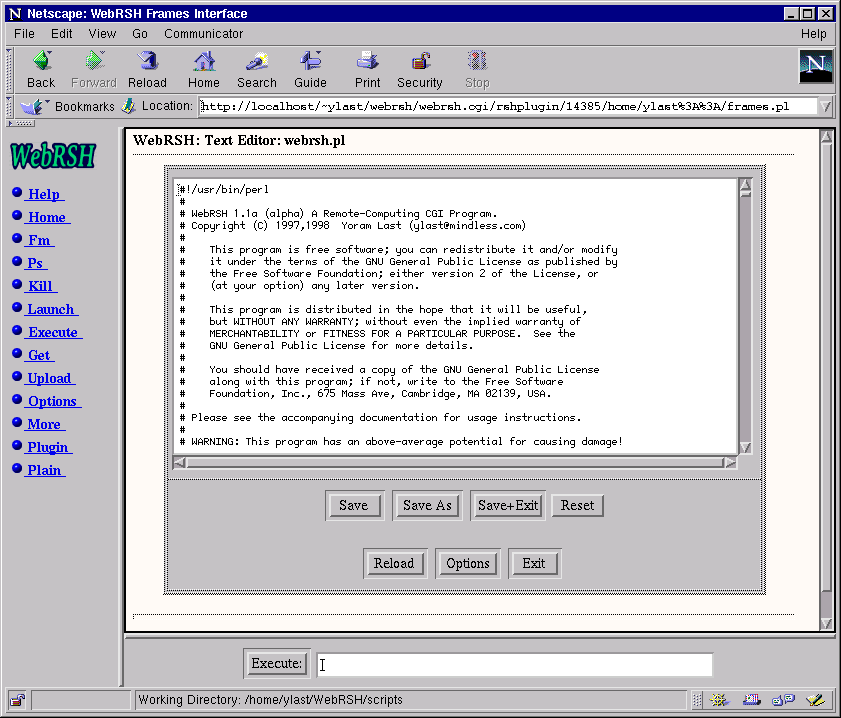The image size is (841, 718).
Task: Follow the Get sidebar link
Action: 40,356
